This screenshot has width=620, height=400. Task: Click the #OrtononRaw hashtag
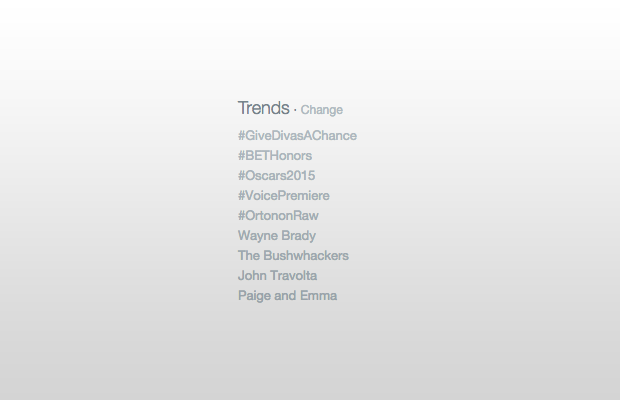(x=278, y=216)
